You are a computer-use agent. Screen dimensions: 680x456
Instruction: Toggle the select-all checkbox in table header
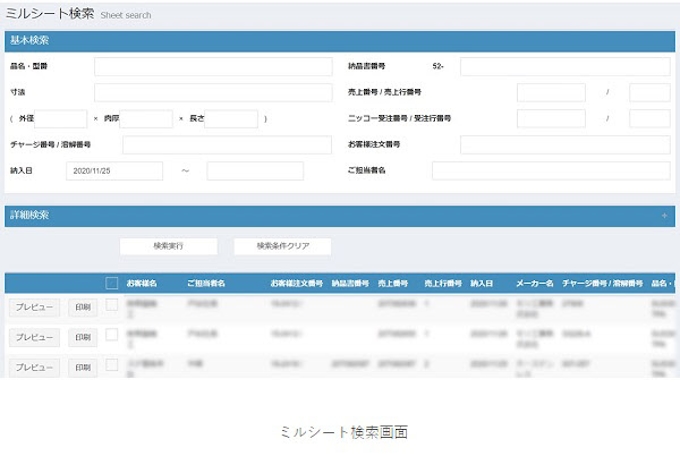click(x=112, y=283)
